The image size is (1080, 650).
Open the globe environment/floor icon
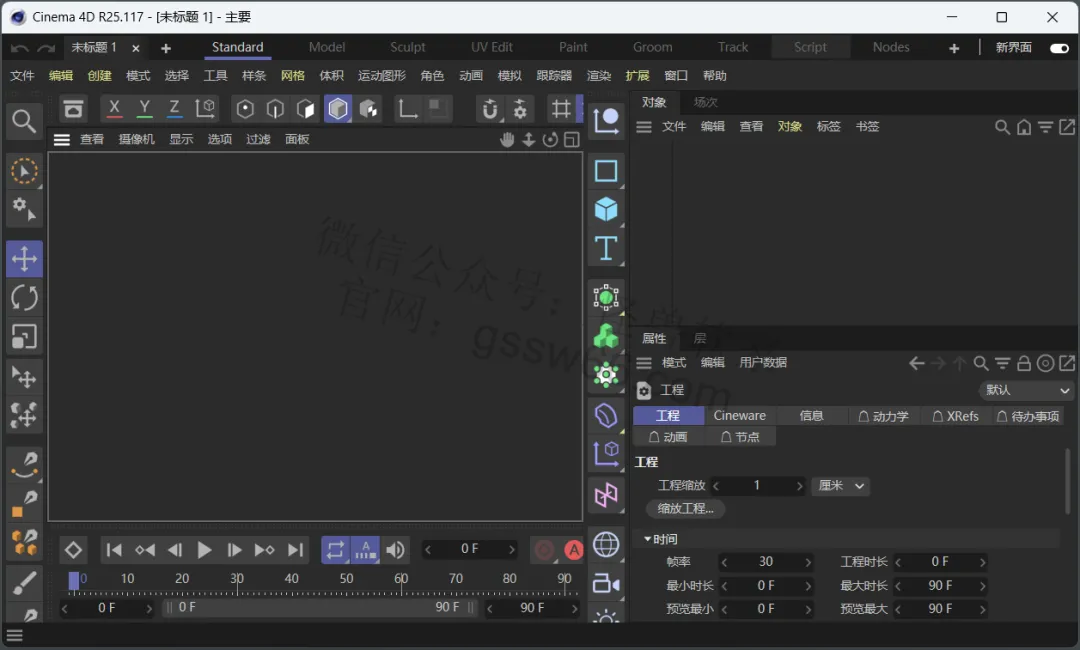tap(606, 545)
